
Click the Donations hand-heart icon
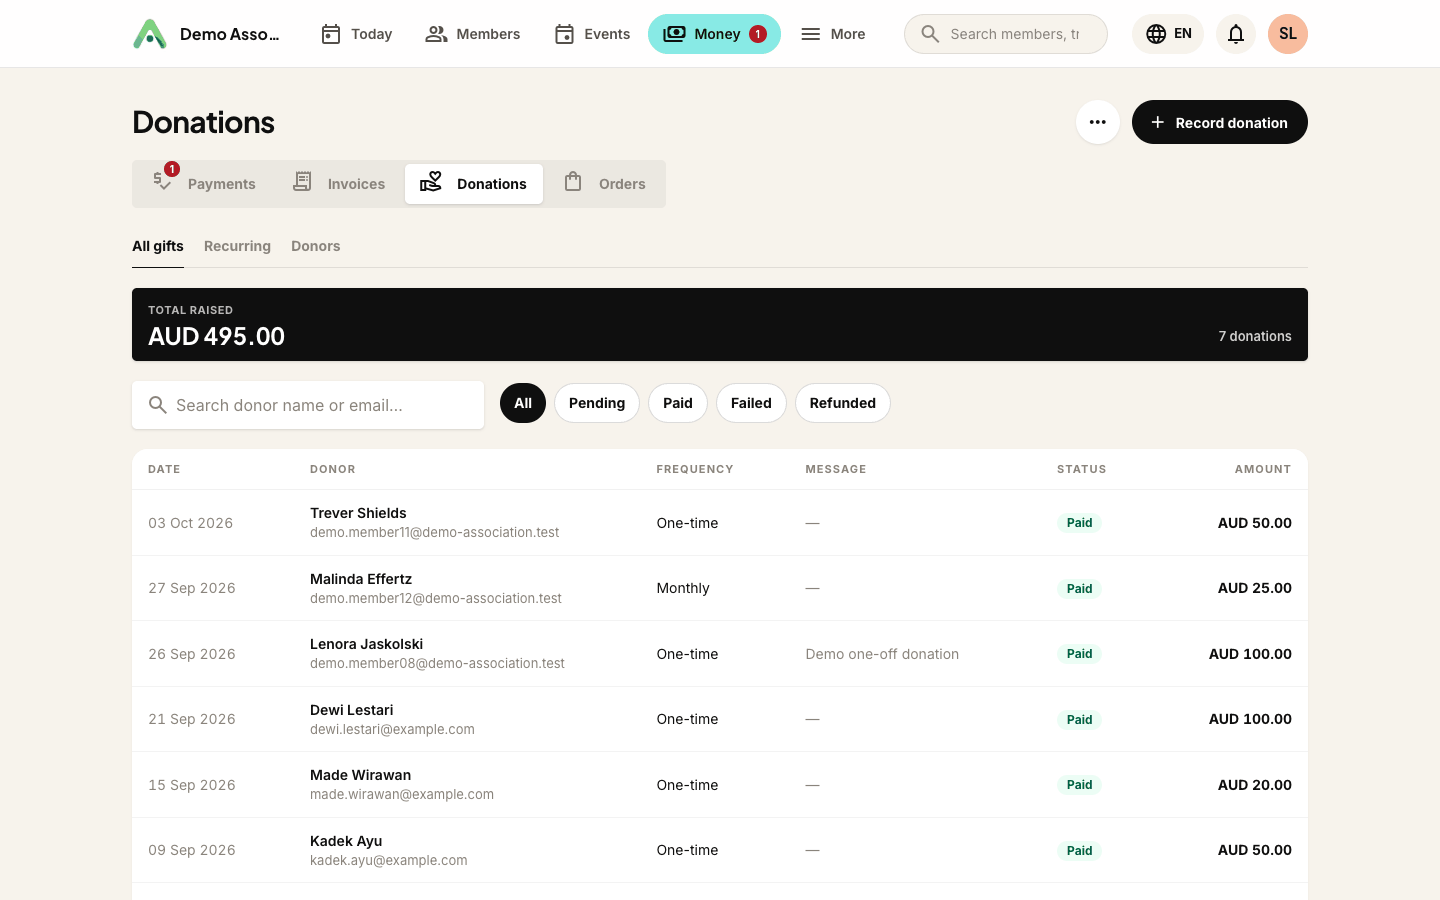[431, 182]
